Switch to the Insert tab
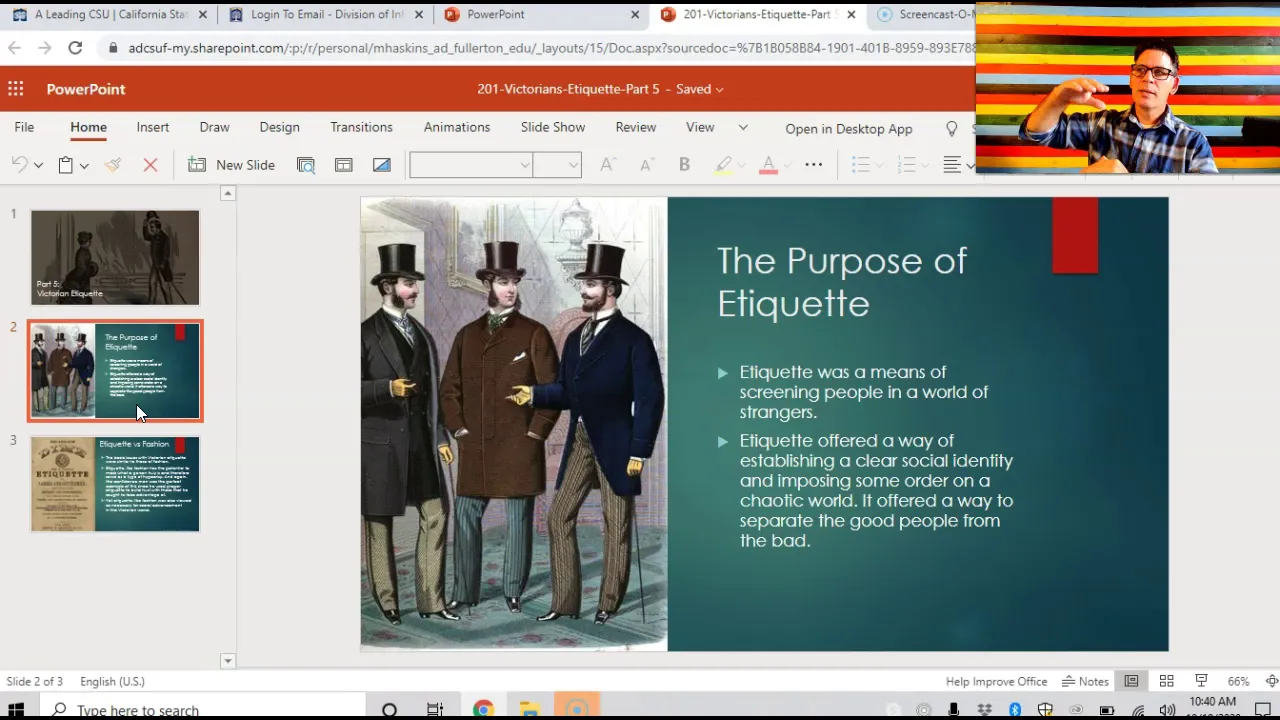Viewport: 1280px width, 720px height. coord(153,127)
